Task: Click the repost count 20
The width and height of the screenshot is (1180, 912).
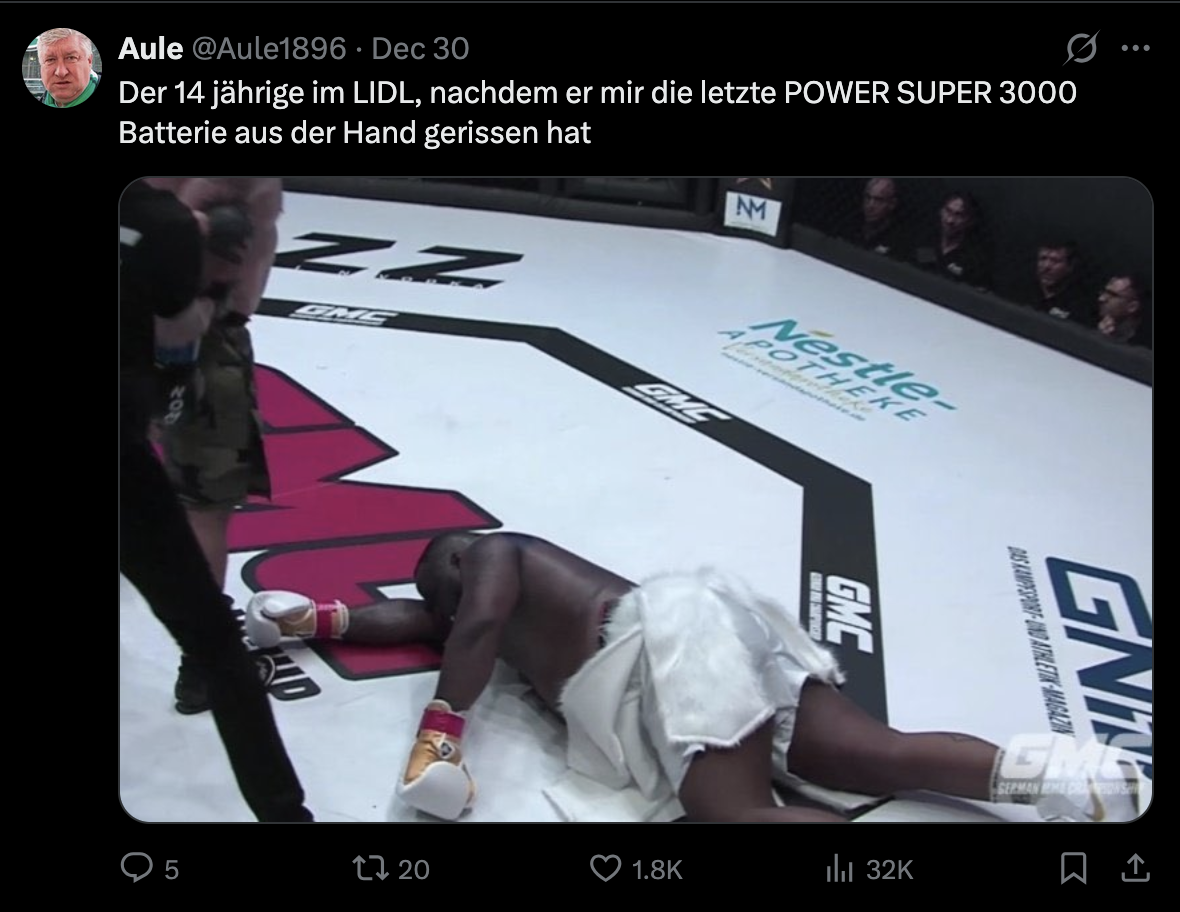Action: coord(413,870)
